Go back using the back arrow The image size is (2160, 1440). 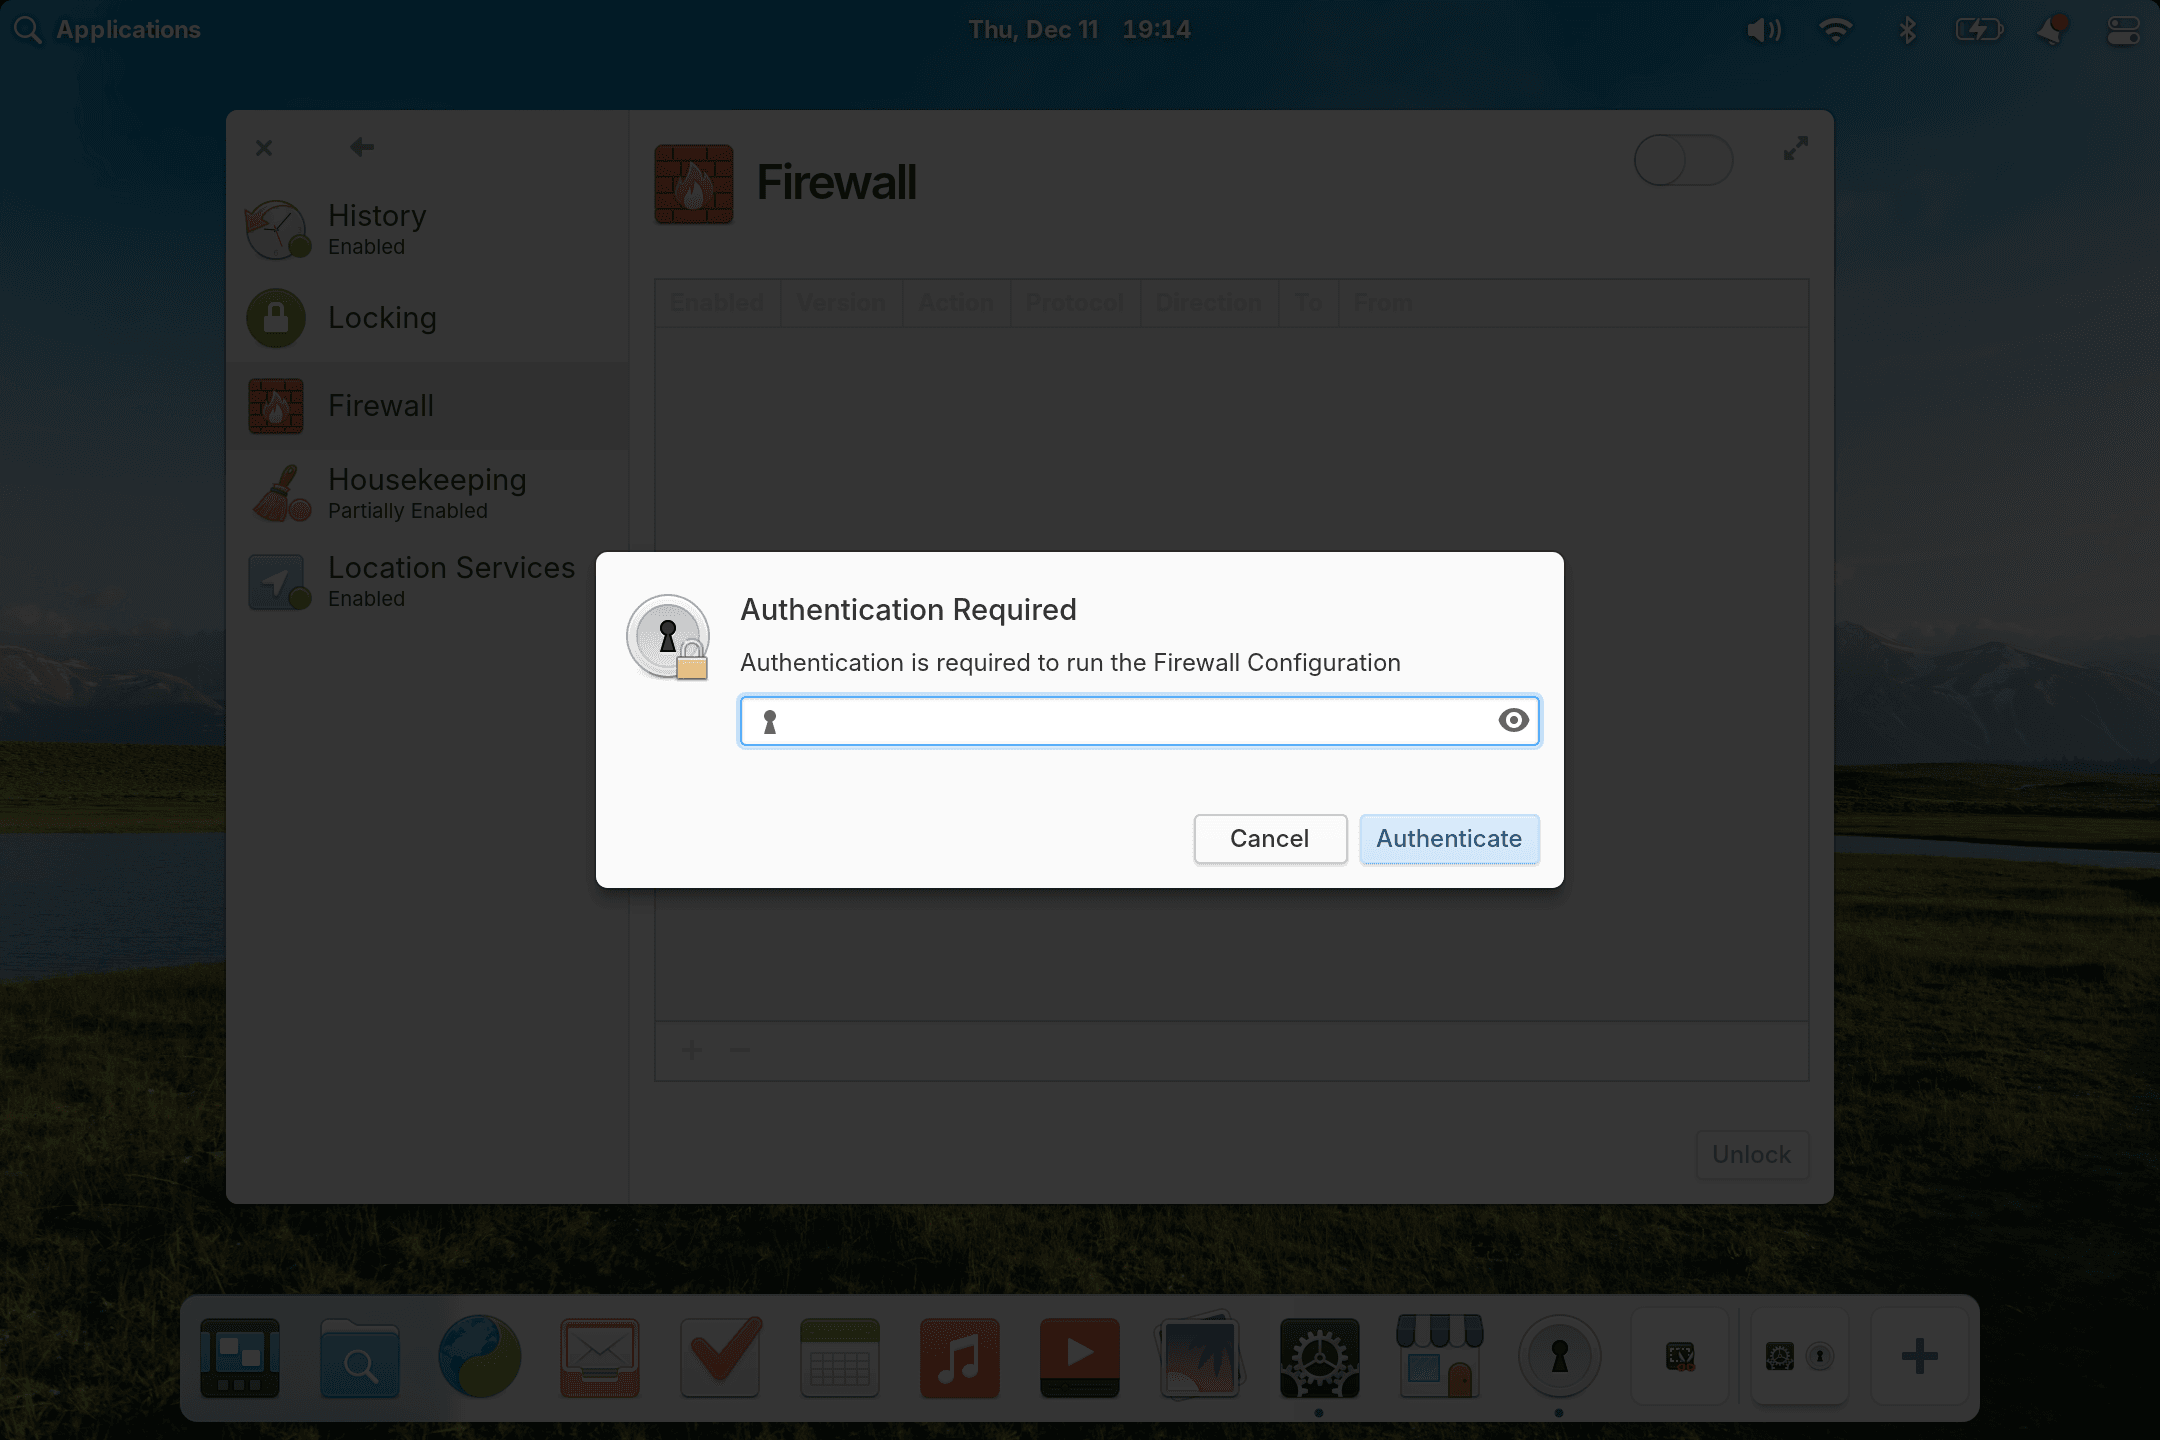point(362,147)
